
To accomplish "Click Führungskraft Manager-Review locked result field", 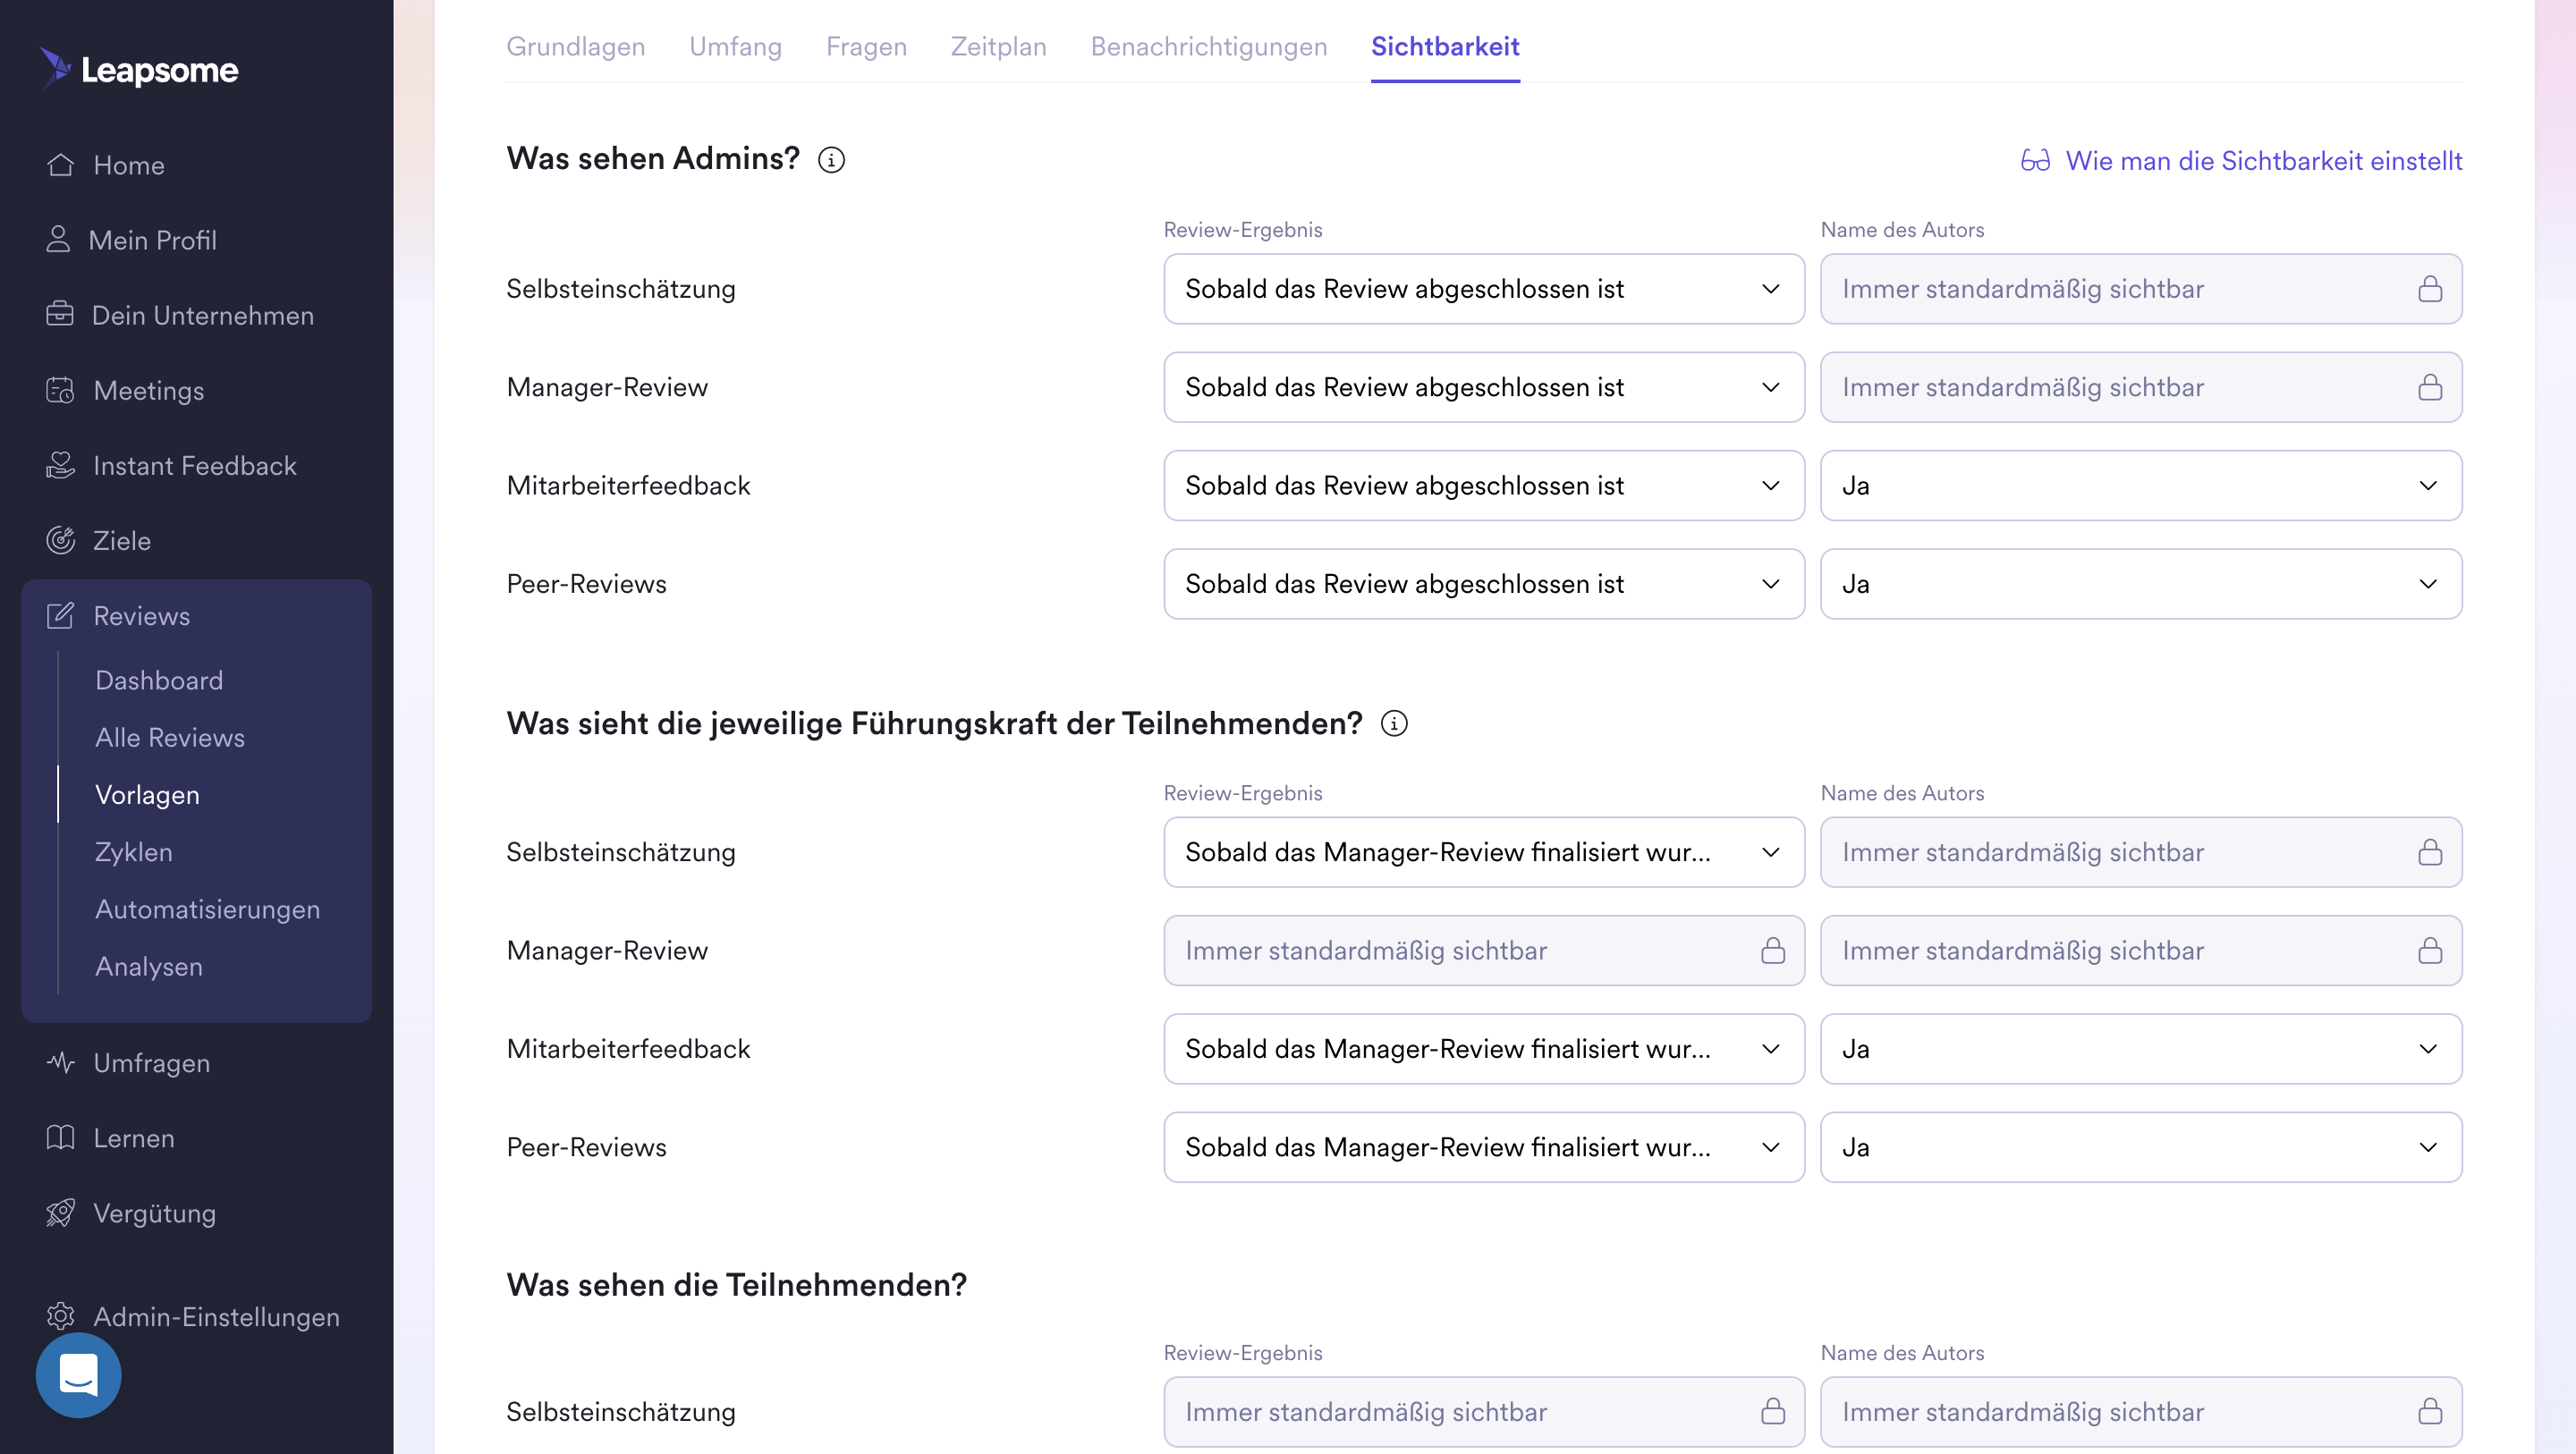I will pyautogui.click(x=1484, y=950).
